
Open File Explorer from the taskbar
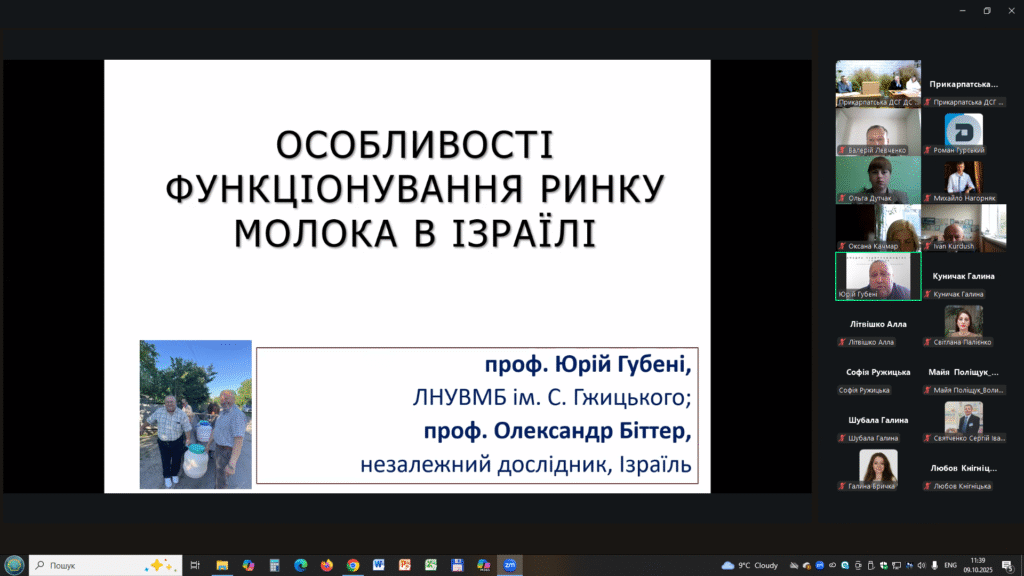pos(222,565)
